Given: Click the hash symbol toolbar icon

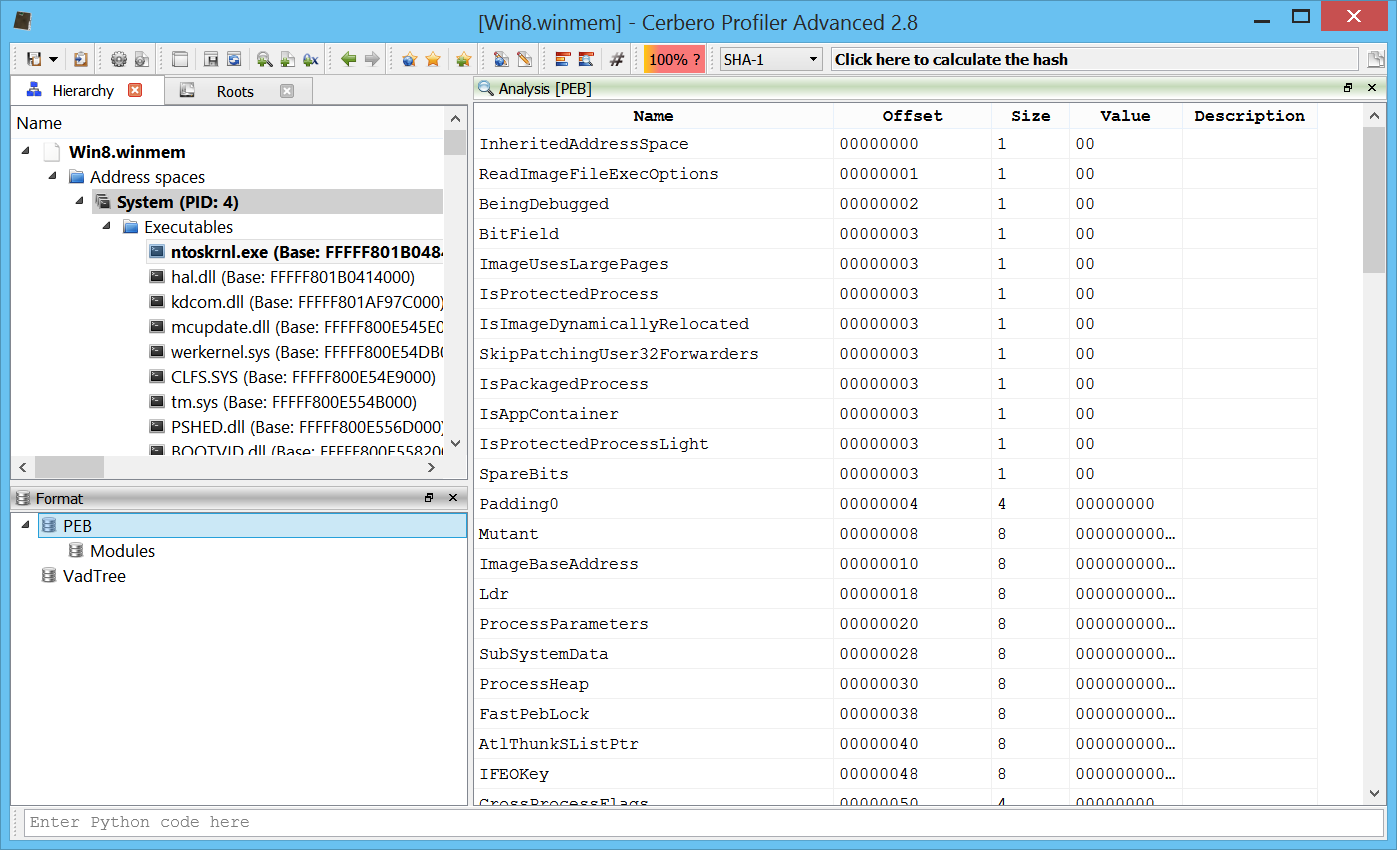Looking at the screenshot, I should click(617, 59).
